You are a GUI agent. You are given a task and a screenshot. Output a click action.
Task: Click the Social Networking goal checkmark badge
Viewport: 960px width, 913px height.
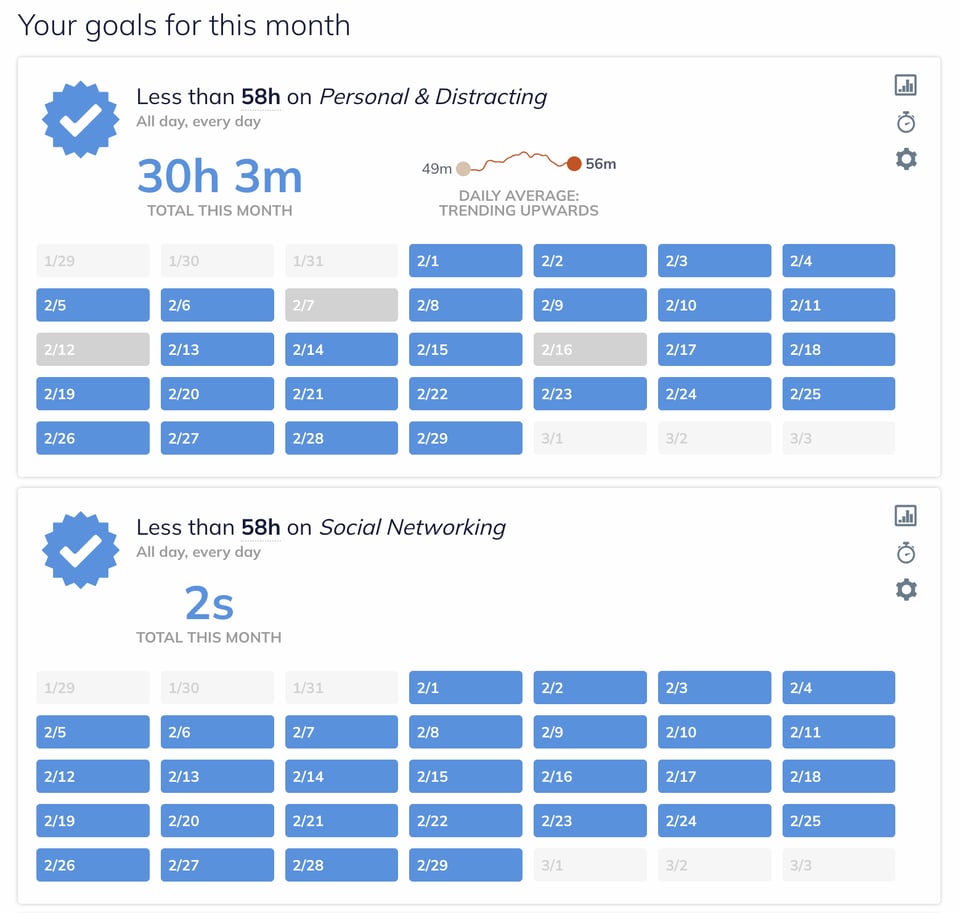[x=81, y=550]
